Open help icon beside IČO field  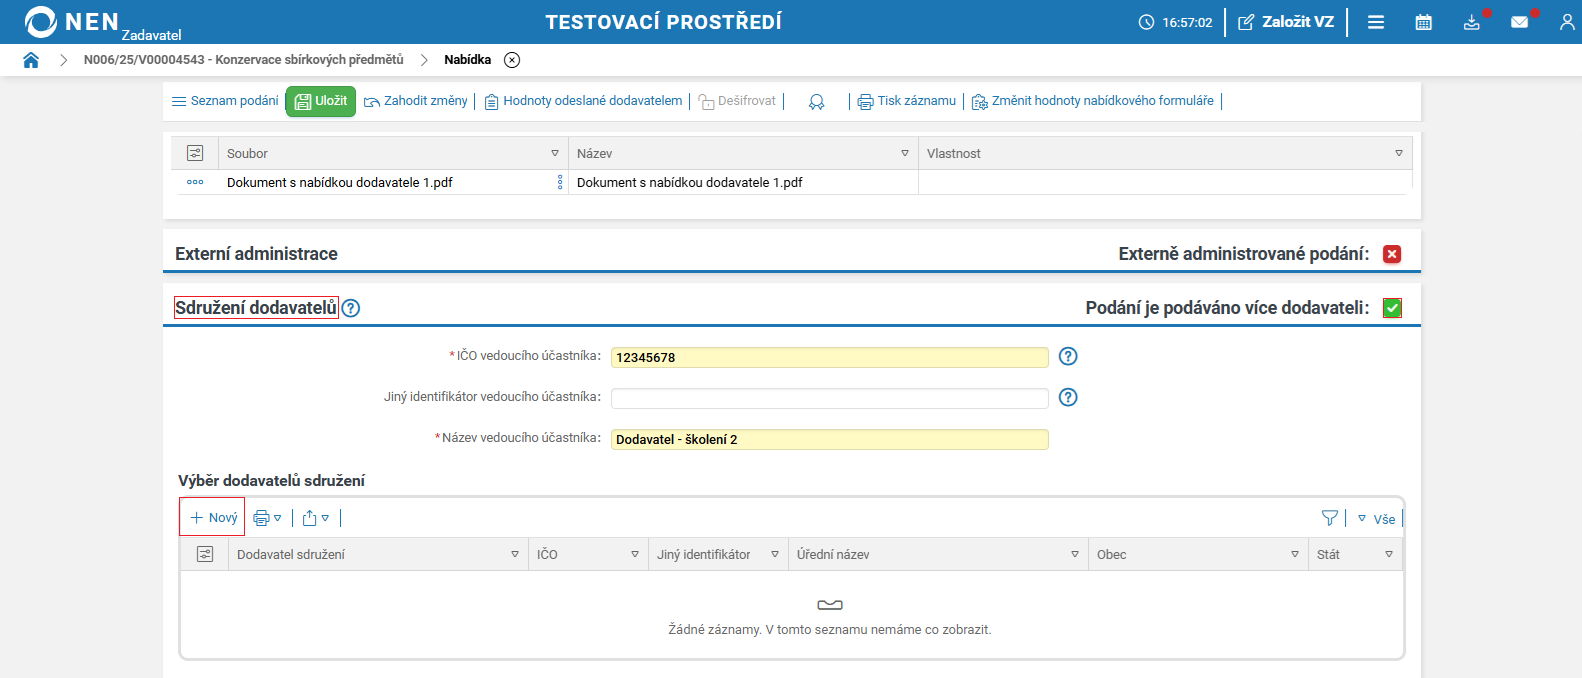pos(1068,356)
